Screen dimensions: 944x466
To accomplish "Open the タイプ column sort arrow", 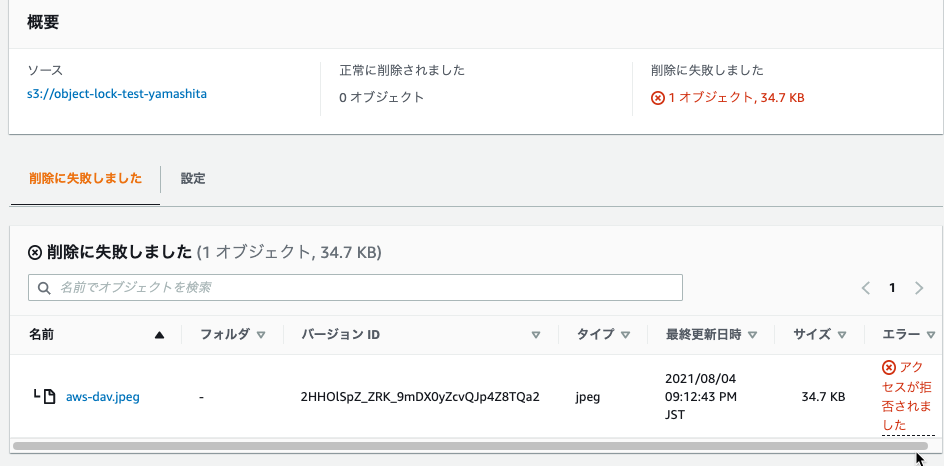I will pos(625,335).
